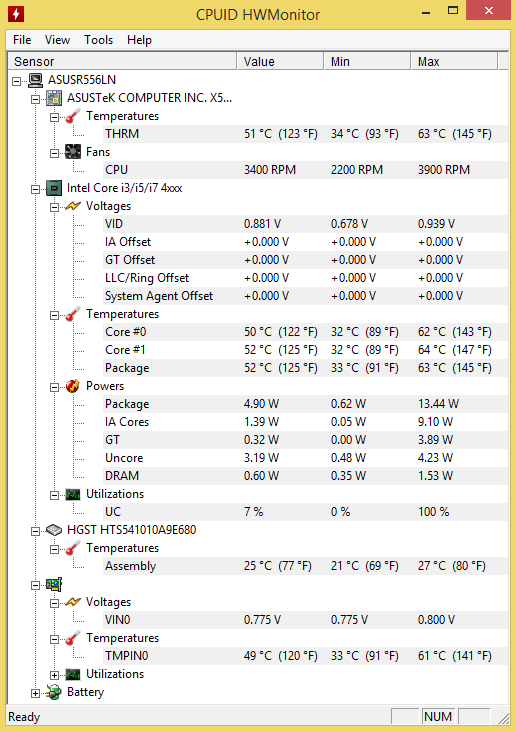This screenshot has width=516, height=732.
Task: Click the CPU Voltages lightning icon
Action: coord(73,206)
